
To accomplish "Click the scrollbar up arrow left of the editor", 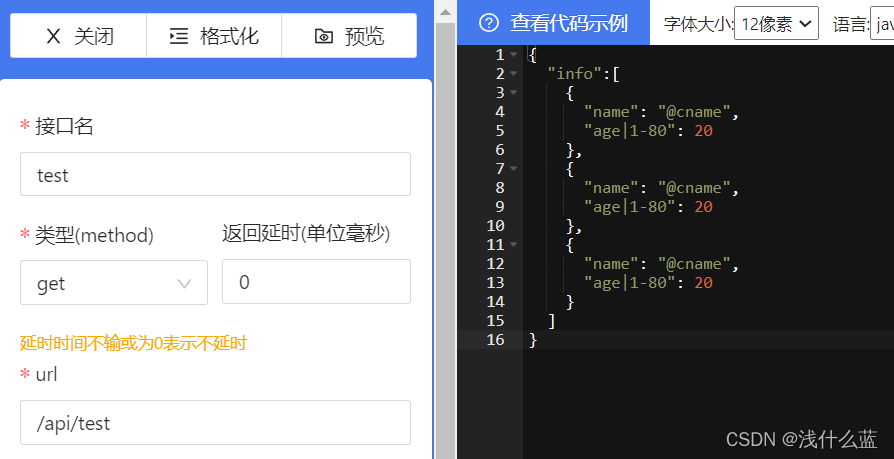I will [x=445, y=11].
